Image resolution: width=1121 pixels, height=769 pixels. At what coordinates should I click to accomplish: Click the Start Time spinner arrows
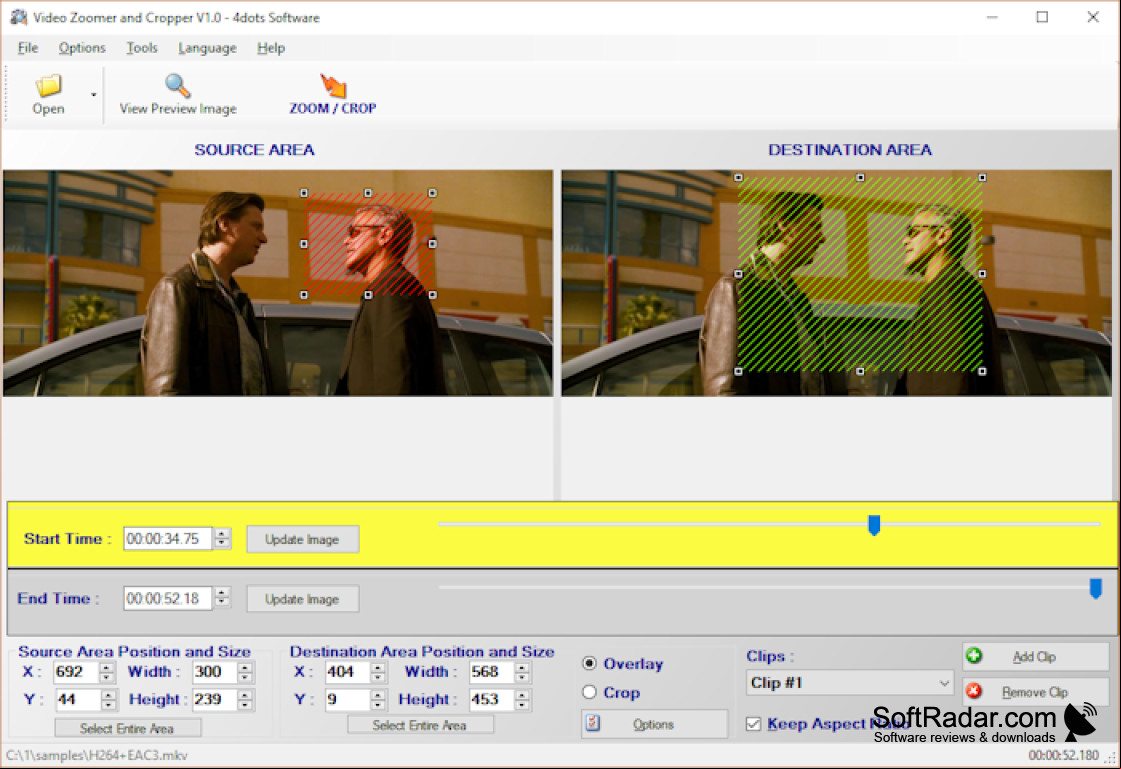pos(222,539)
